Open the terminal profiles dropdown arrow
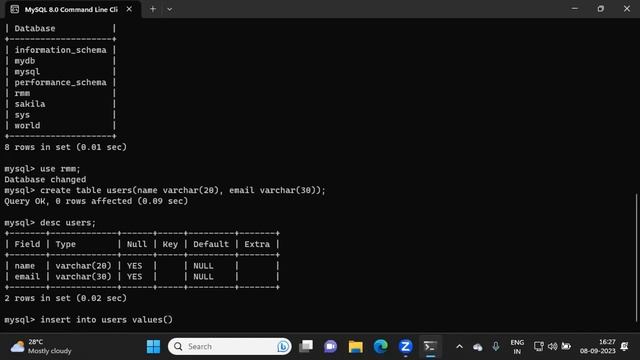640x360 pixels. [x=169, y=9]
